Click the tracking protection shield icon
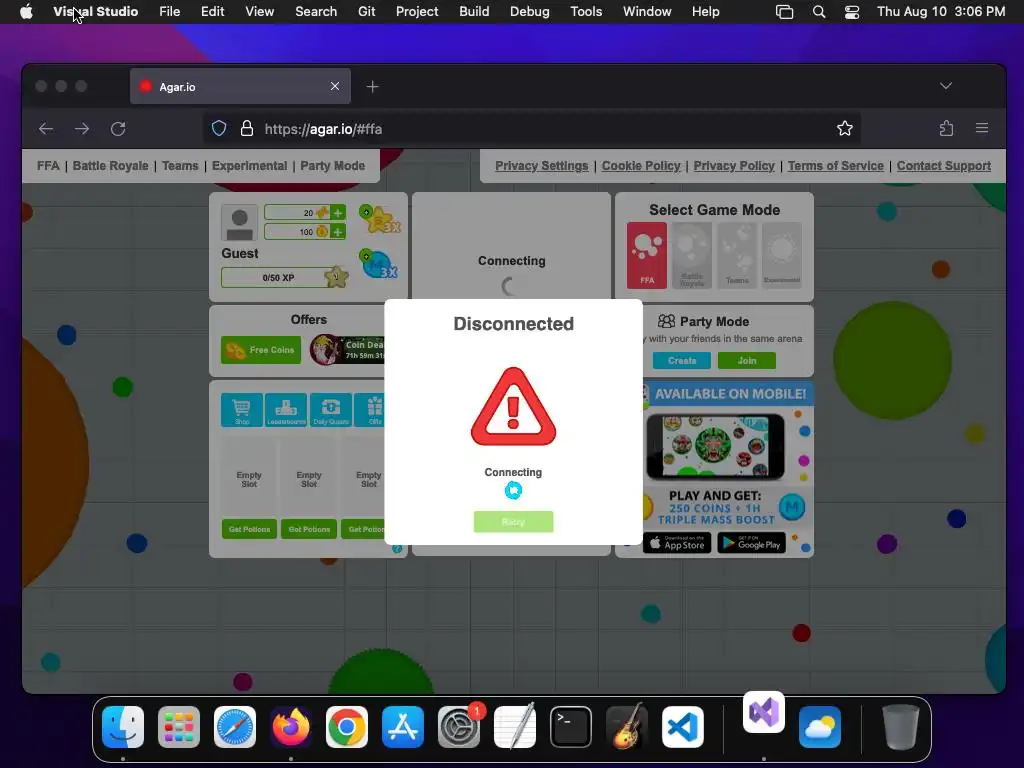The image size is (1024, 768). pyautogui.click(x=219, y=129)
